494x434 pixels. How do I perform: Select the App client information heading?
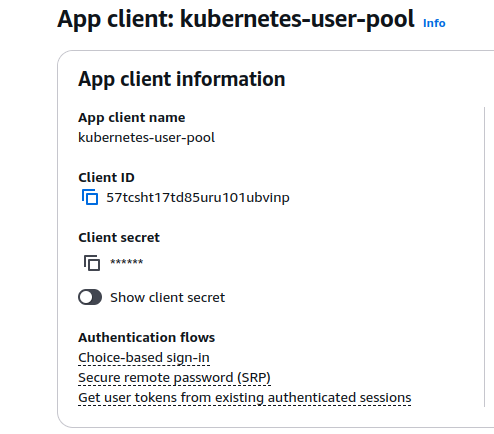(182, 79)
